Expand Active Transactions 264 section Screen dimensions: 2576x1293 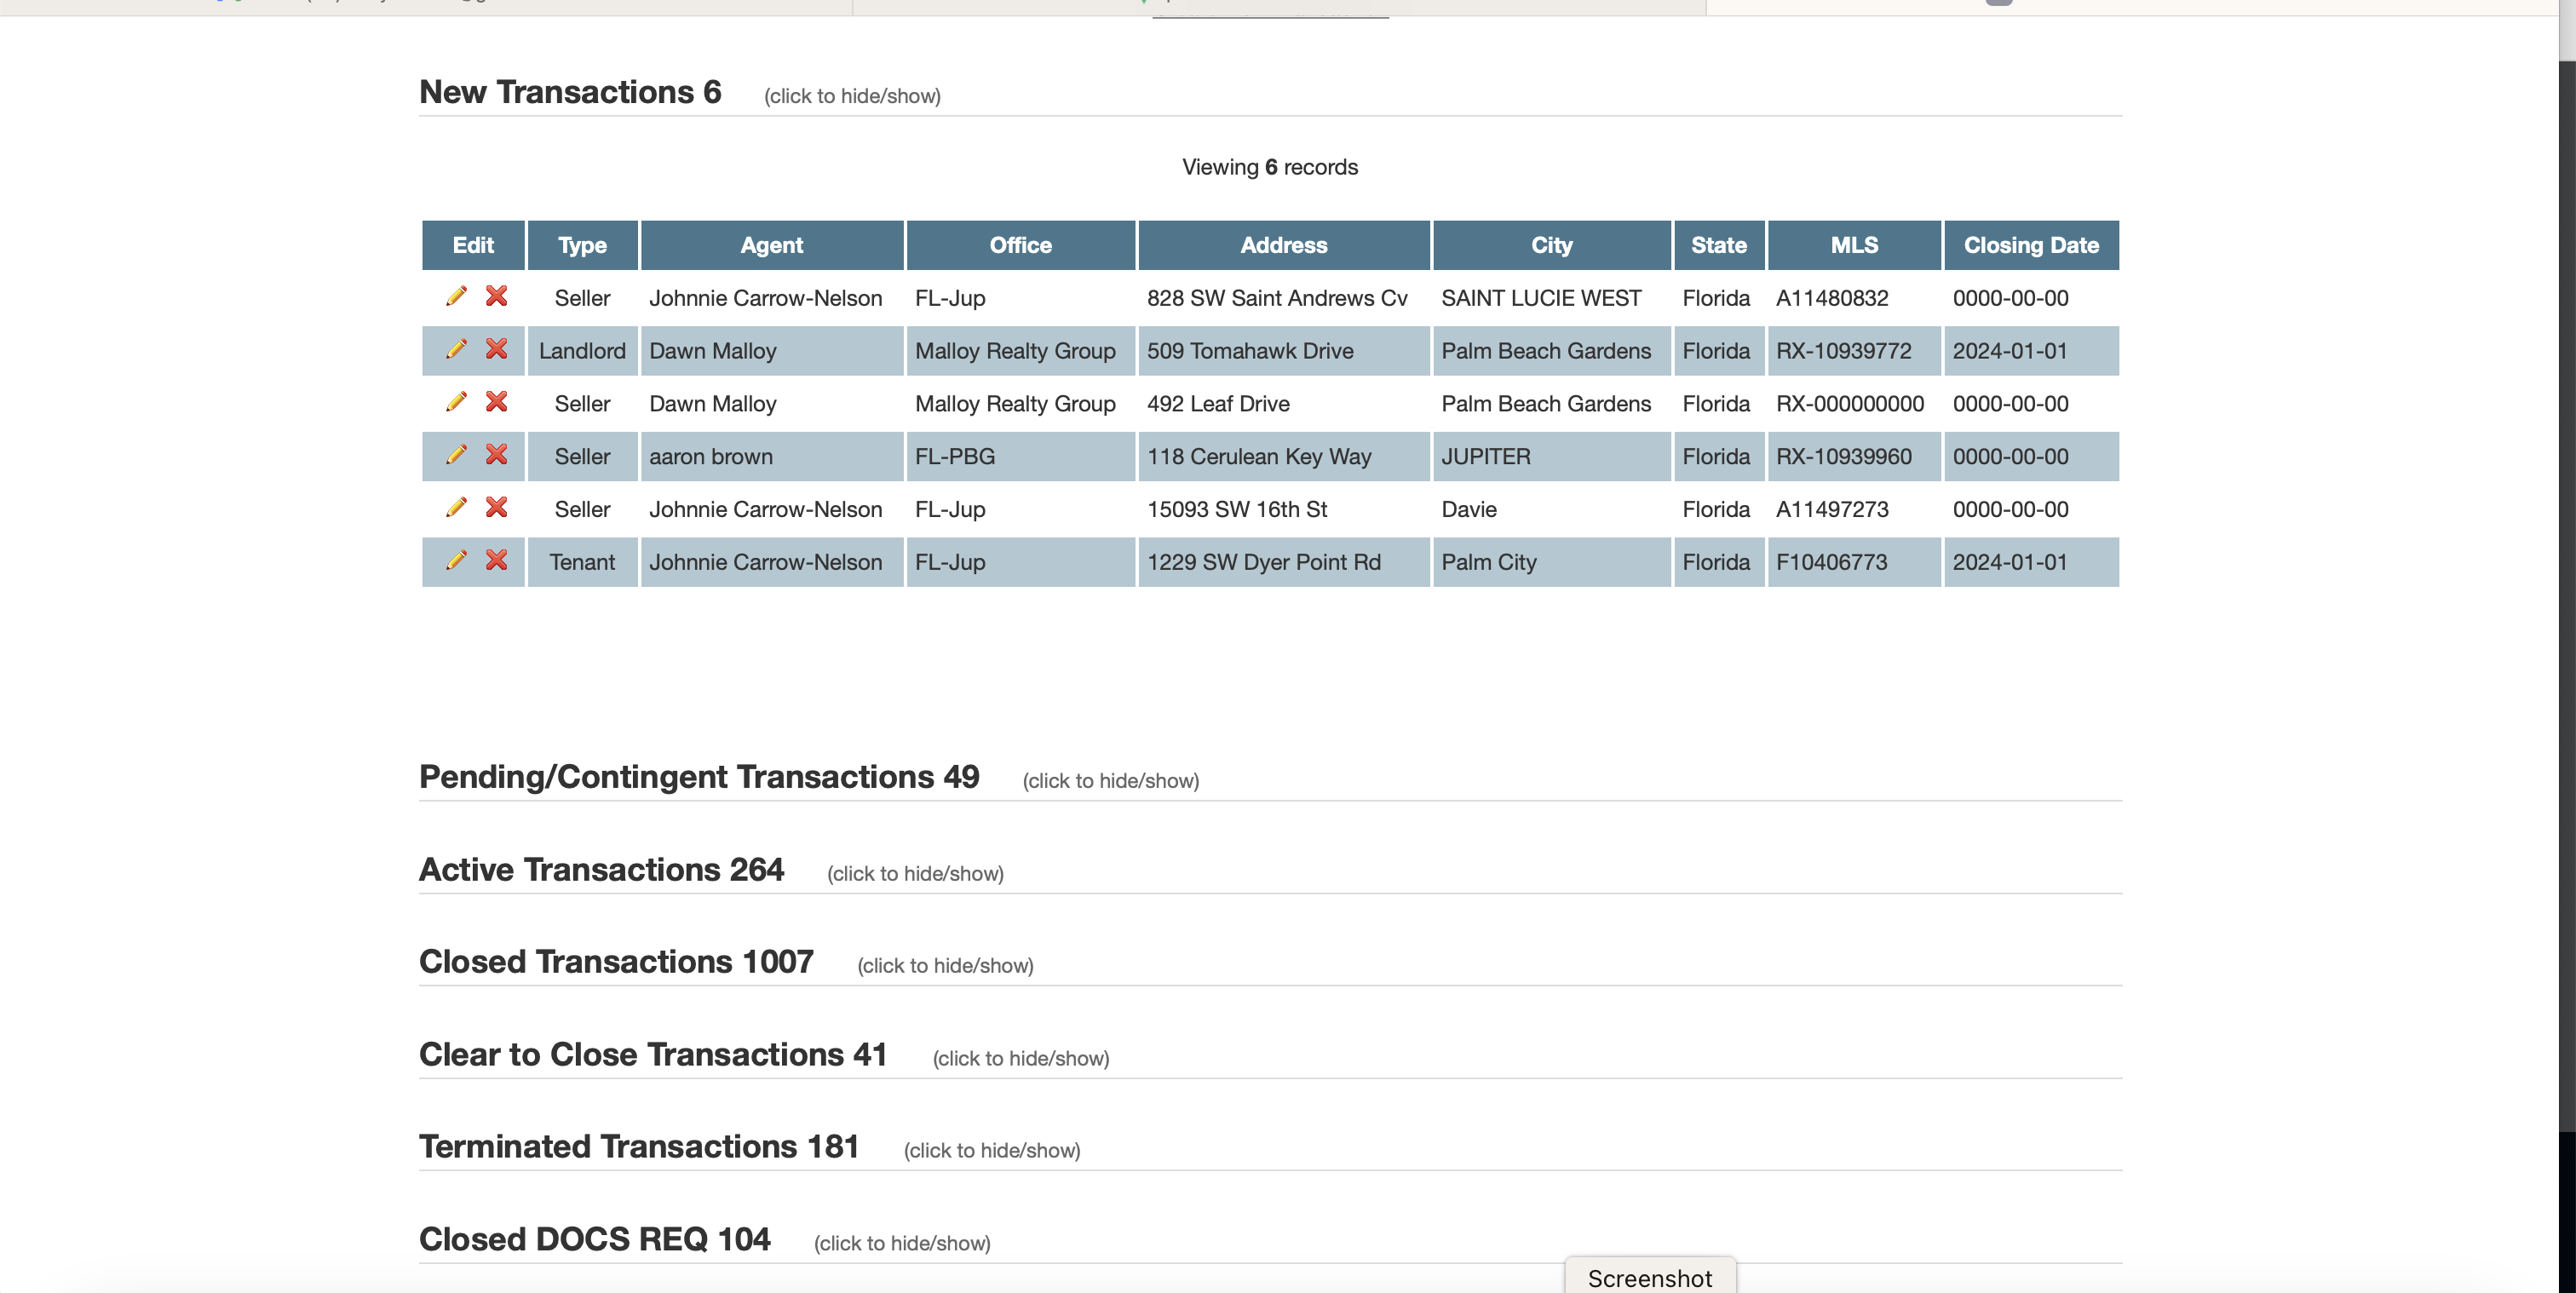[601, 870]
